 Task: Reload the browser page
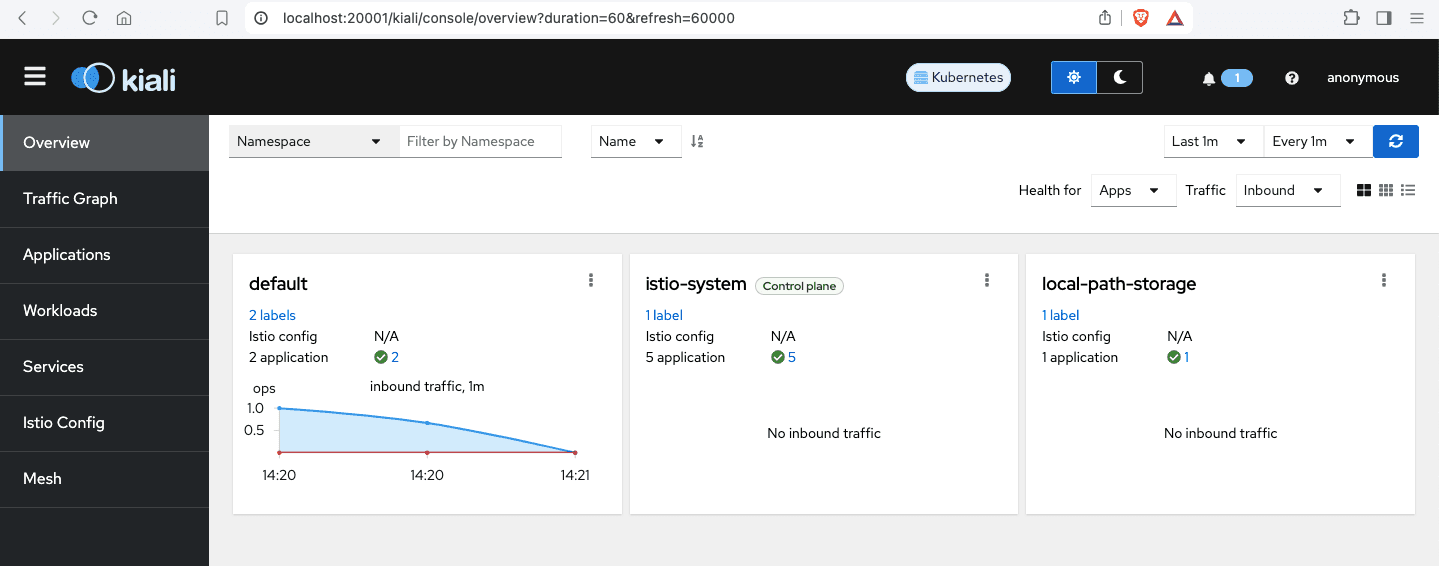coord(89,18)
